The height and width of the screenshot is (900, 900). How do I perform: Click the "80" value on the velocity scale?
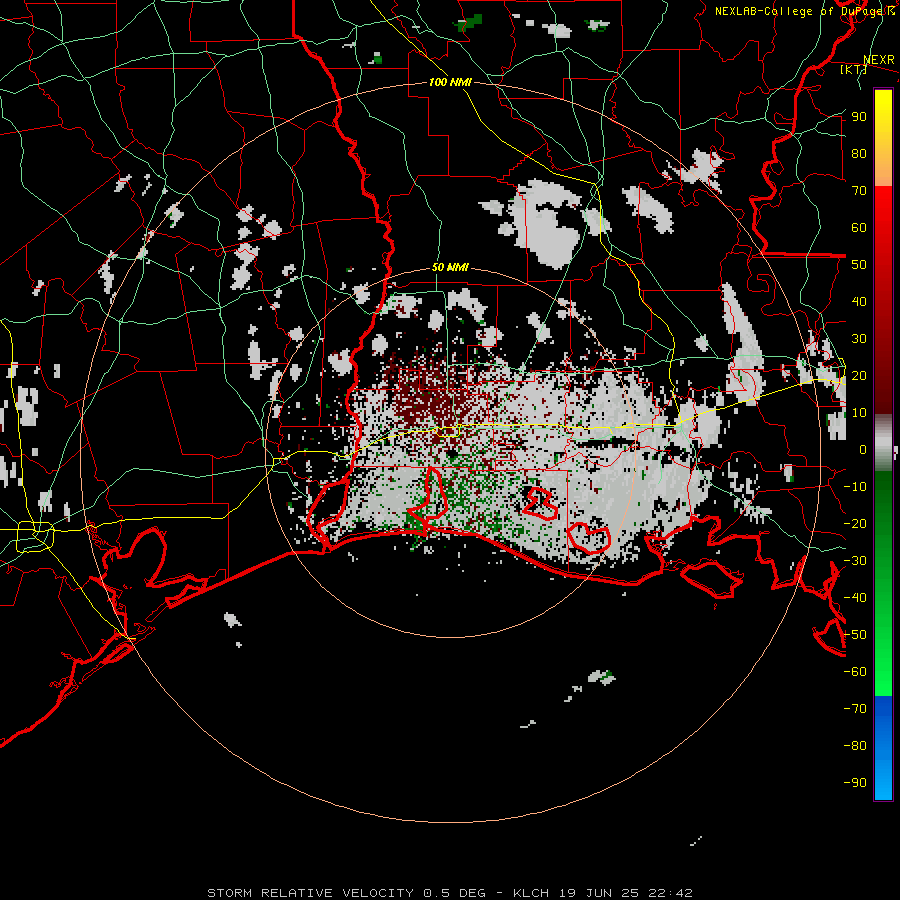pyautogui.click(x=859, y=153)
